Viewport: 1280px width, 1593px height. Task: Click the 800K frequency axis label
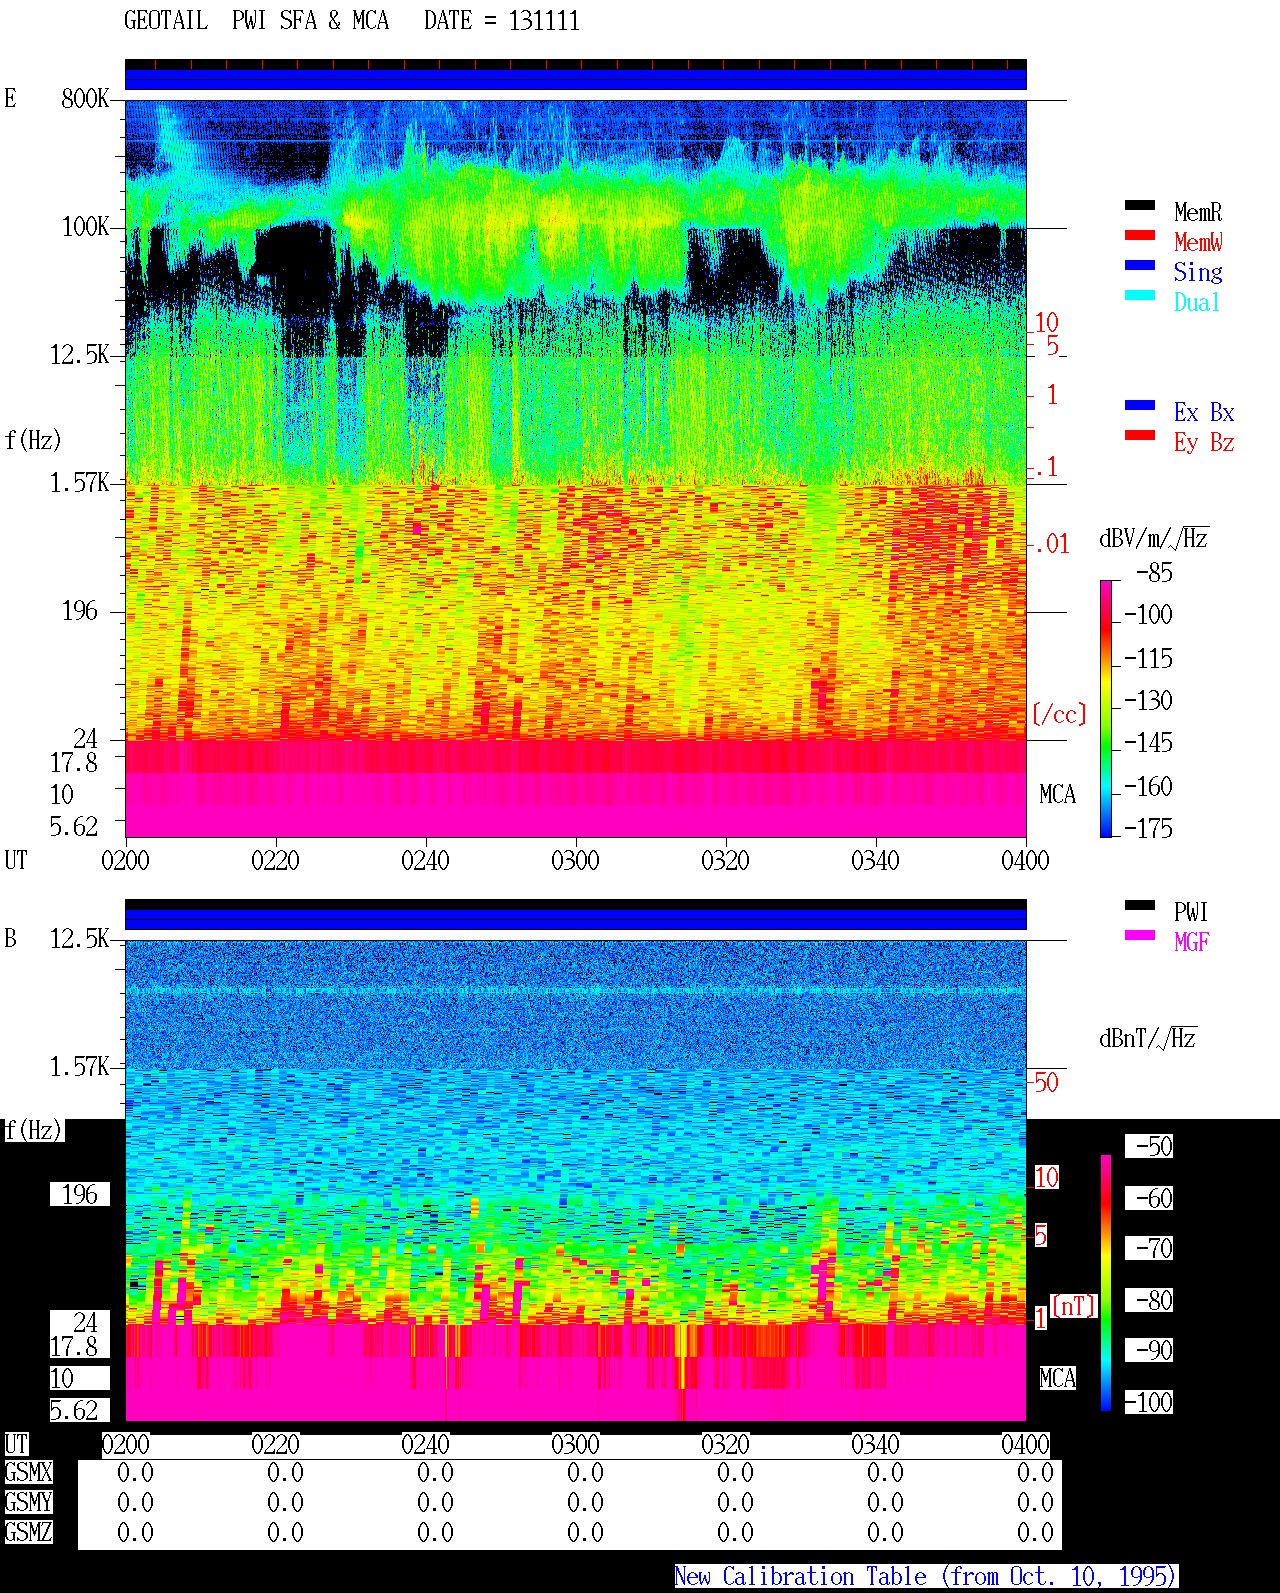point(85,99)
